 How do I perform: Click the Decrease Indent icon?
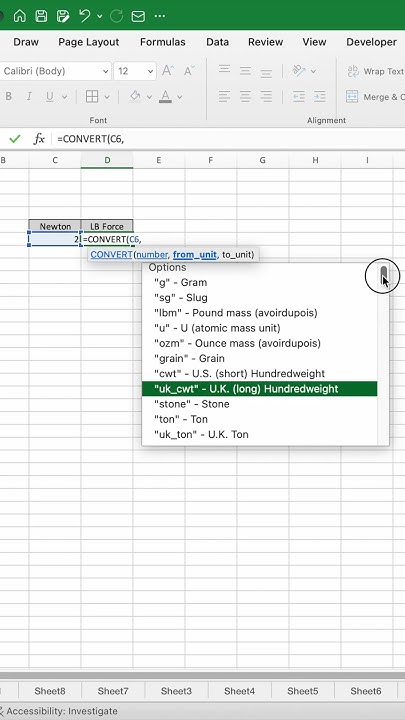299,96
